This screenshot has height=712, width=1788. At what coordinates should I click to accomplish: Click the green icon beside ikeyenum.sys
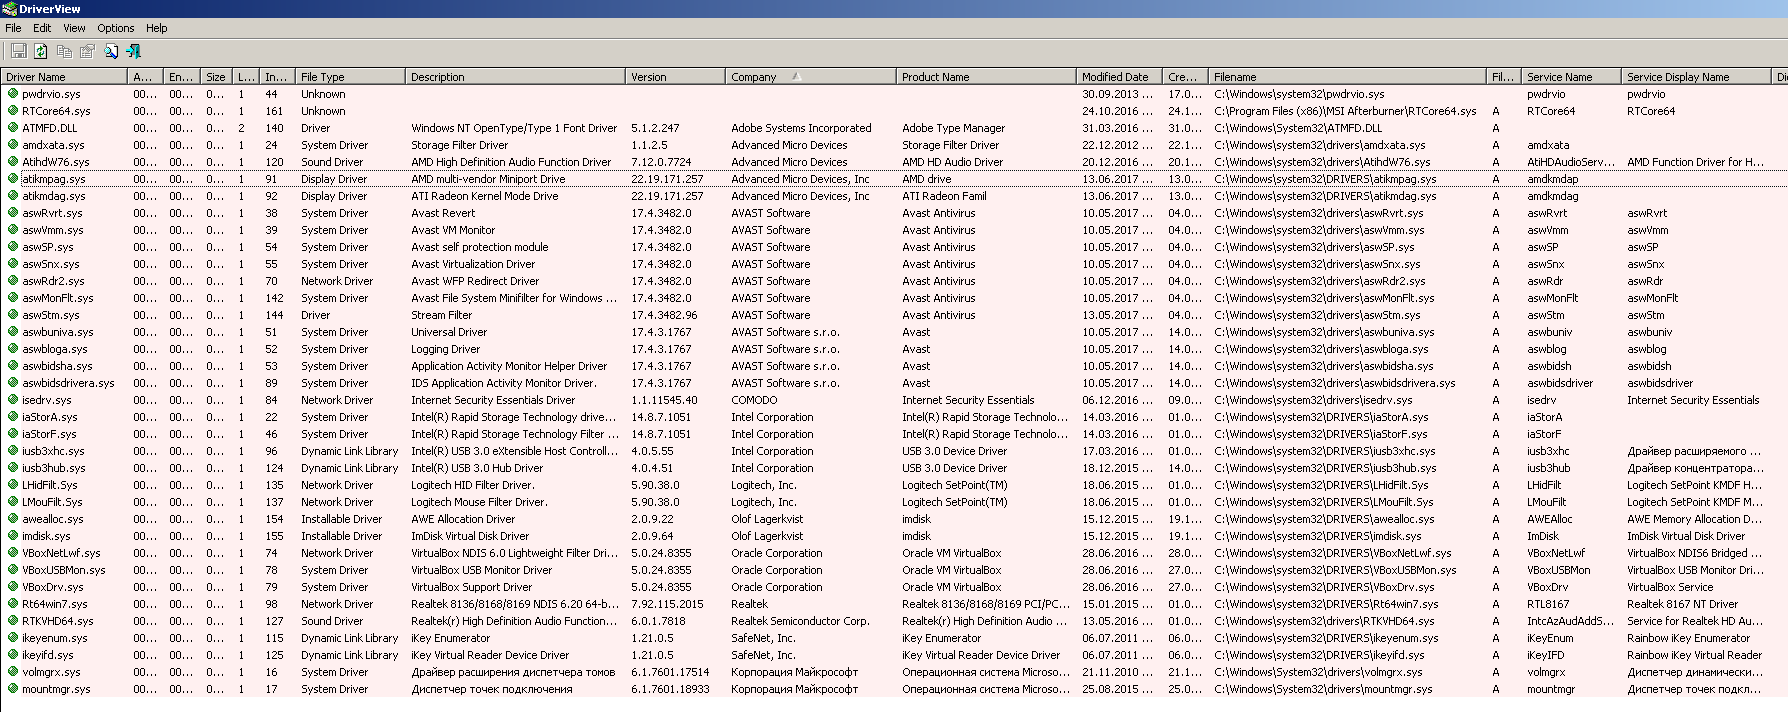point(13,638)
